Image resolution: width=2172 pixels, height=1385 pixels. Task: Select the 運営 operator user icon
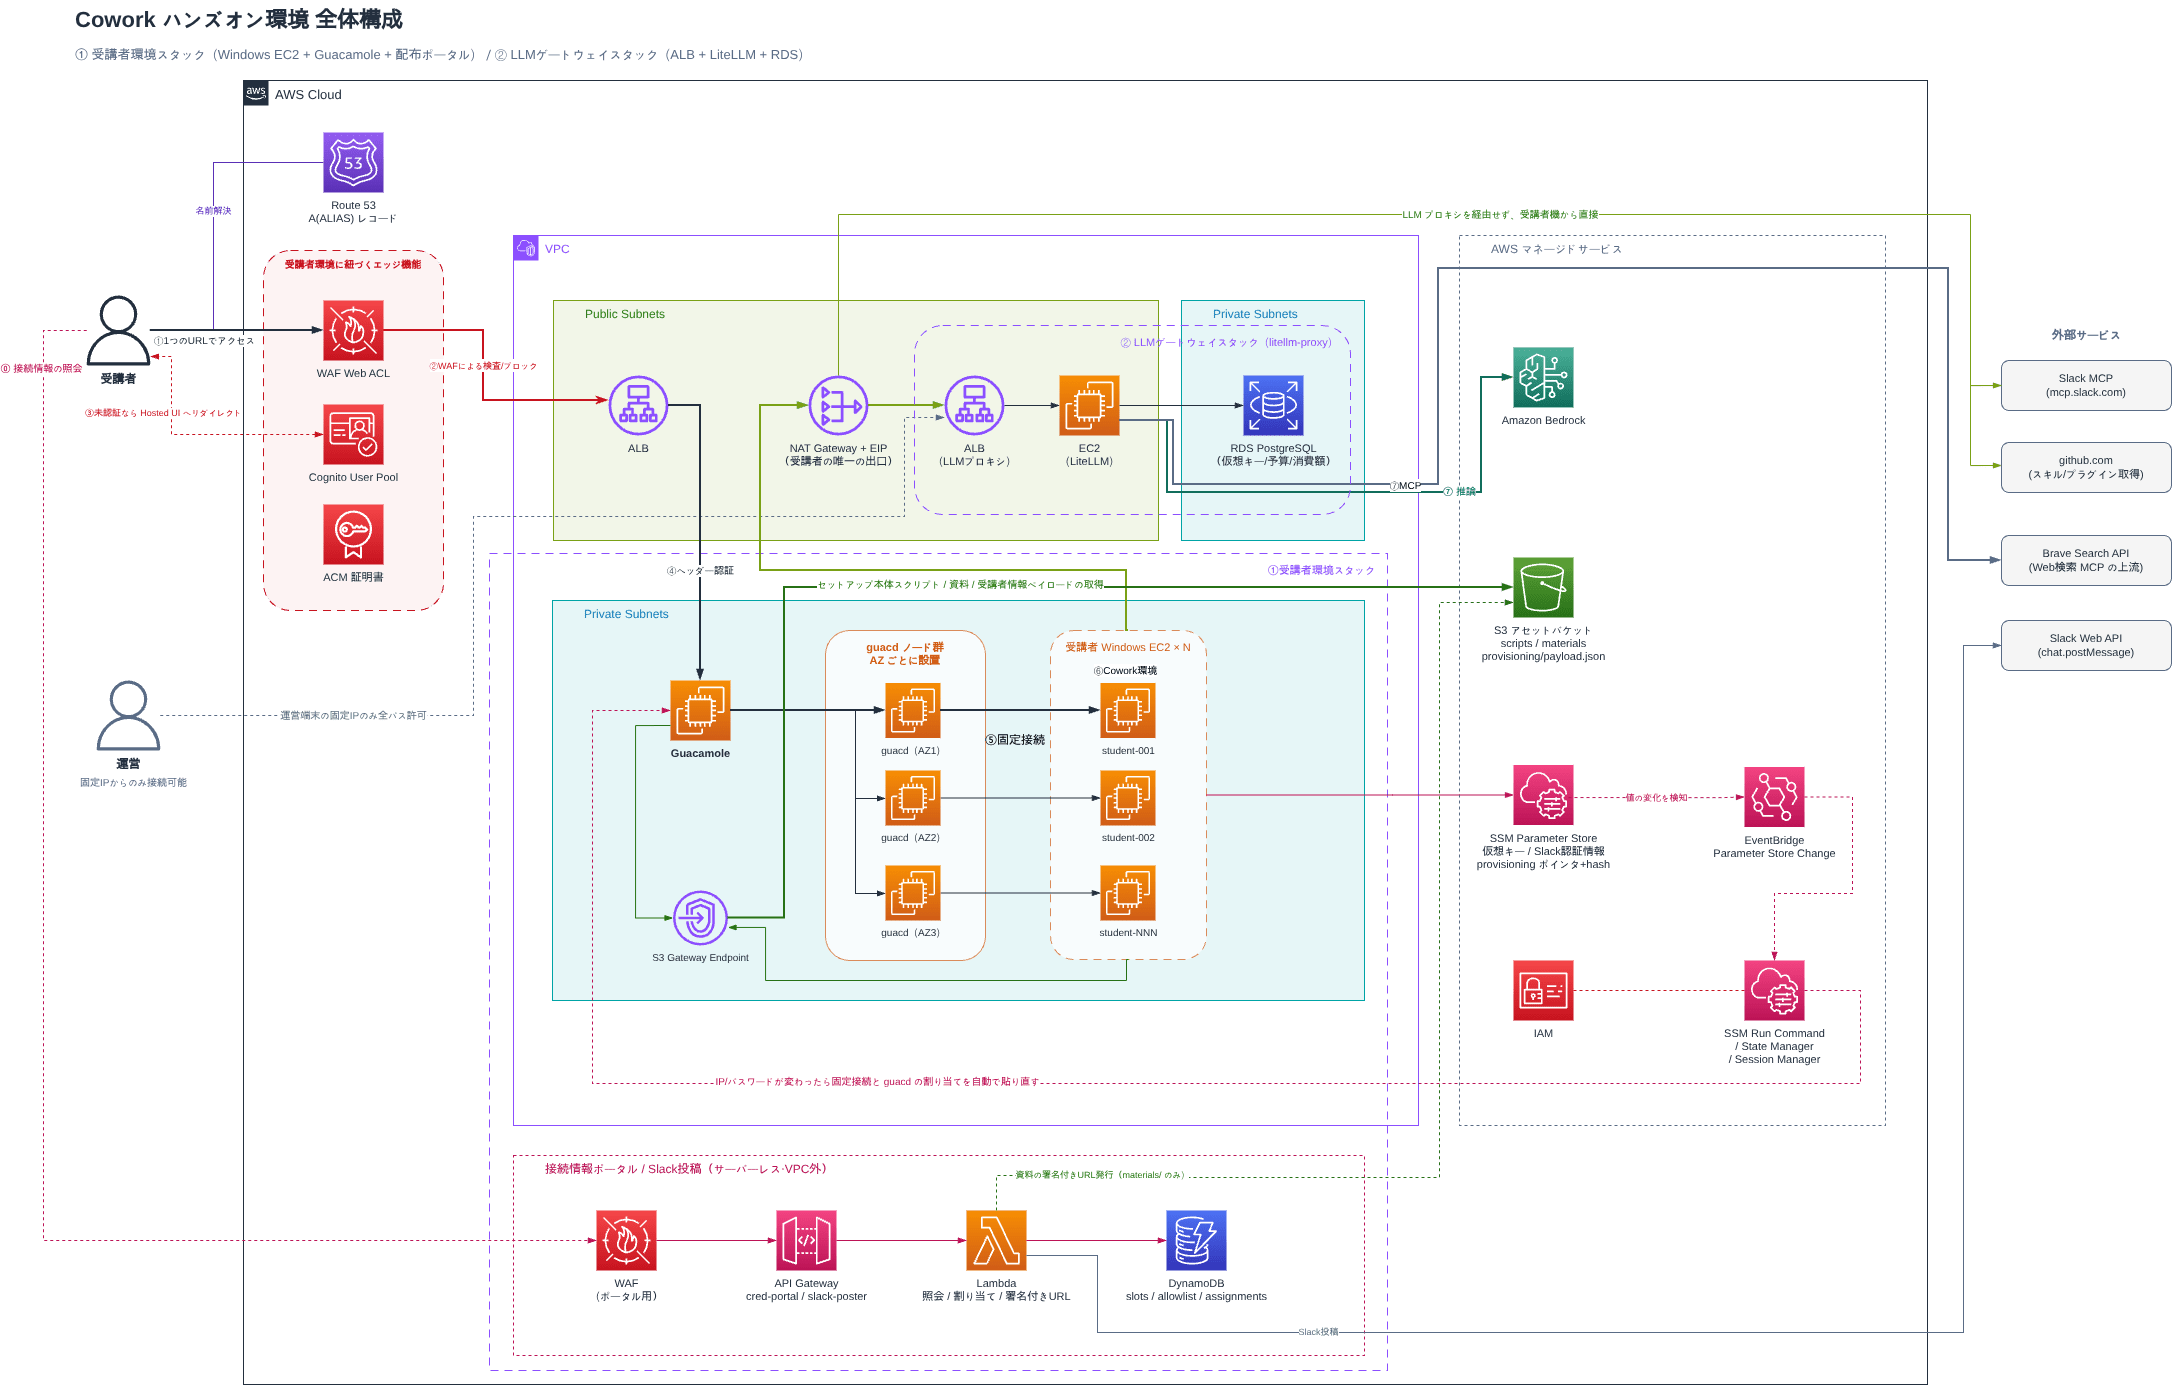128,715
